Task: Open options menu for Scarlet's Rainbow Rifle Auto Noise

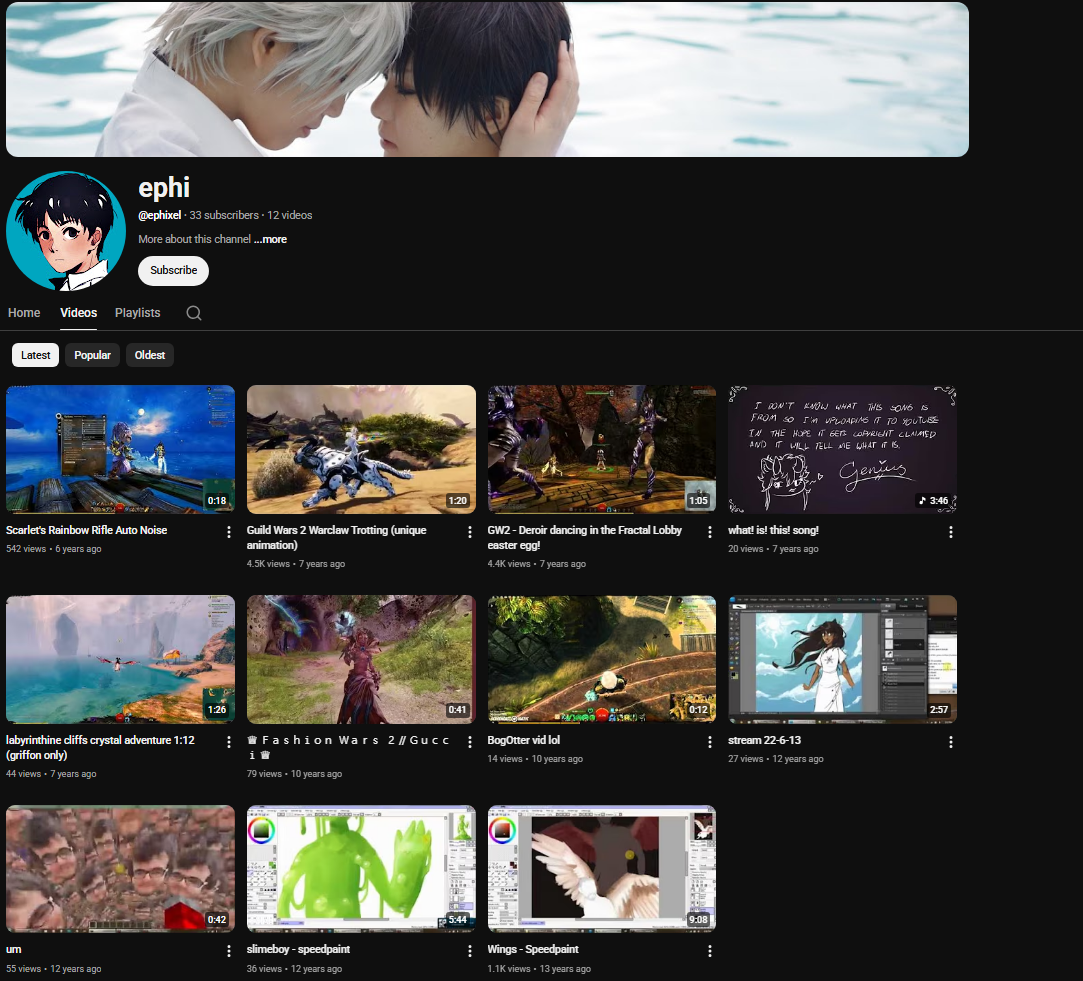Action: 229,532
